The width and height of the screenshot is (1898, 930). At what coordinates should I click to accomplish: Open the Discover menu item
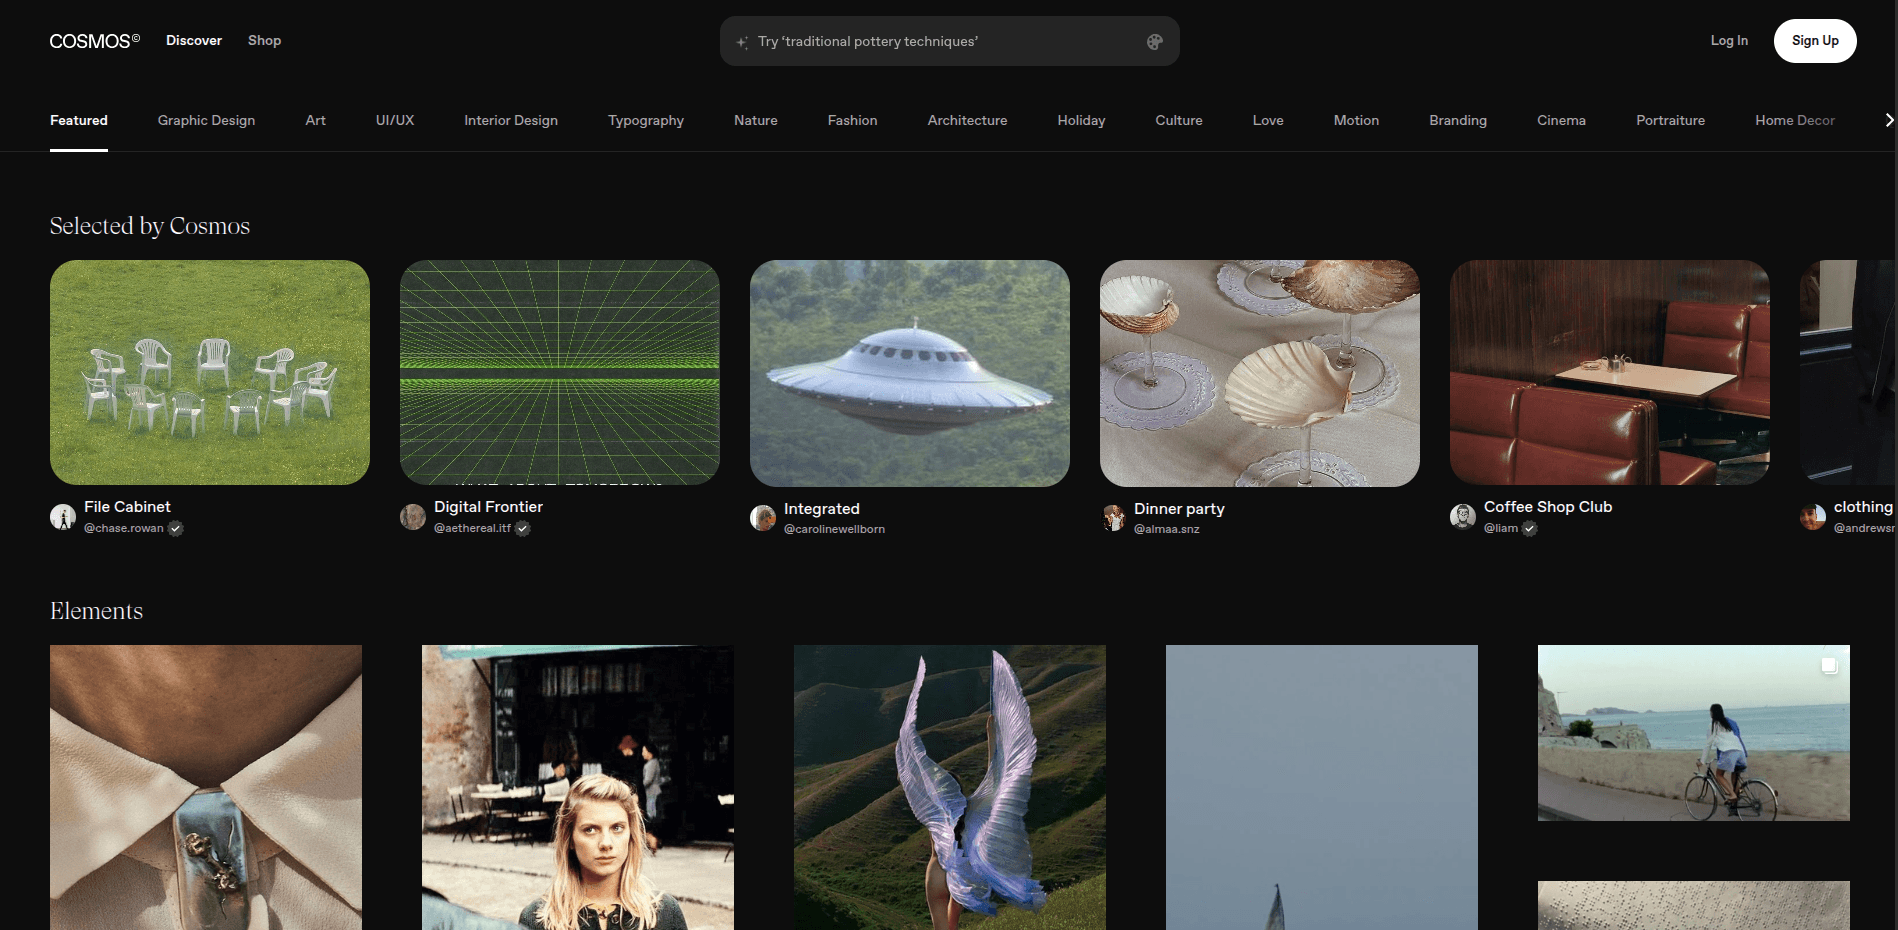194,41
